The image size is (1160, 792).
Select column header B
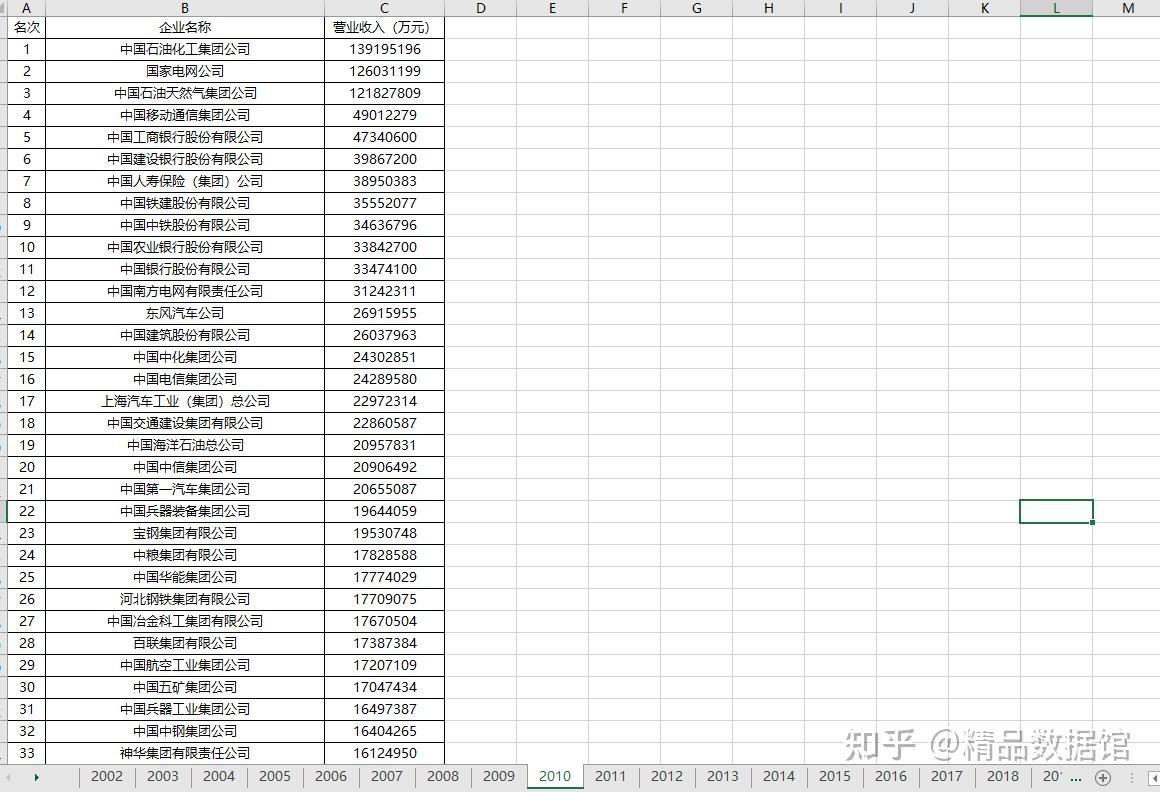(185, 8)
